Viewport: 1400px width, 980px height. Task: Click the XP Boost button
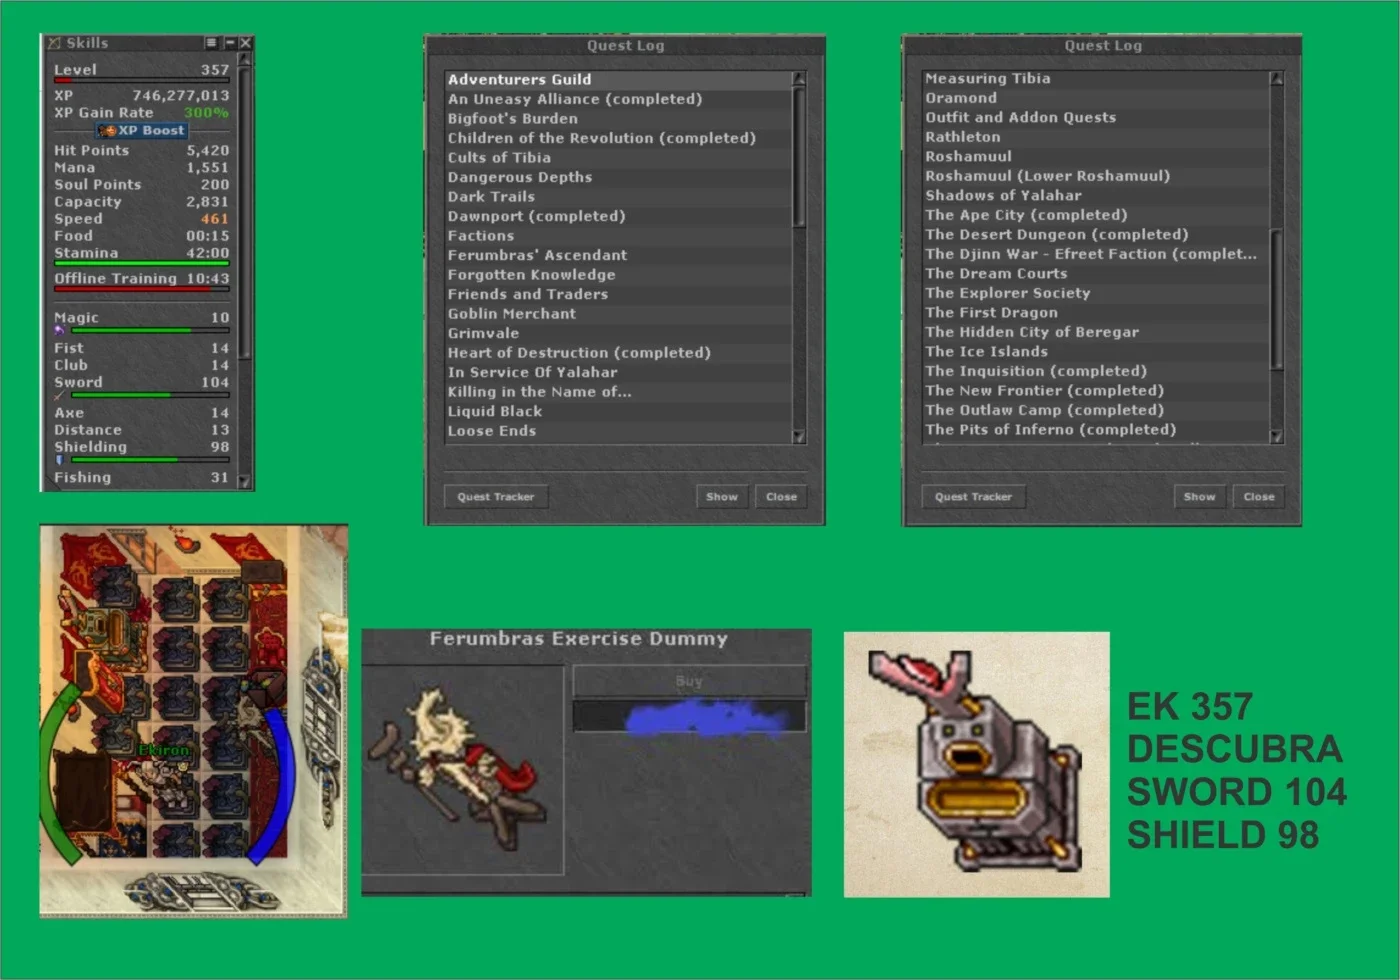[142, 130]
